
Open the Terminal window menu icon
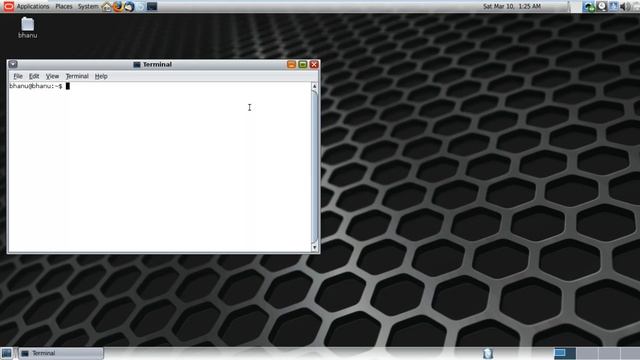coord(13,64)
